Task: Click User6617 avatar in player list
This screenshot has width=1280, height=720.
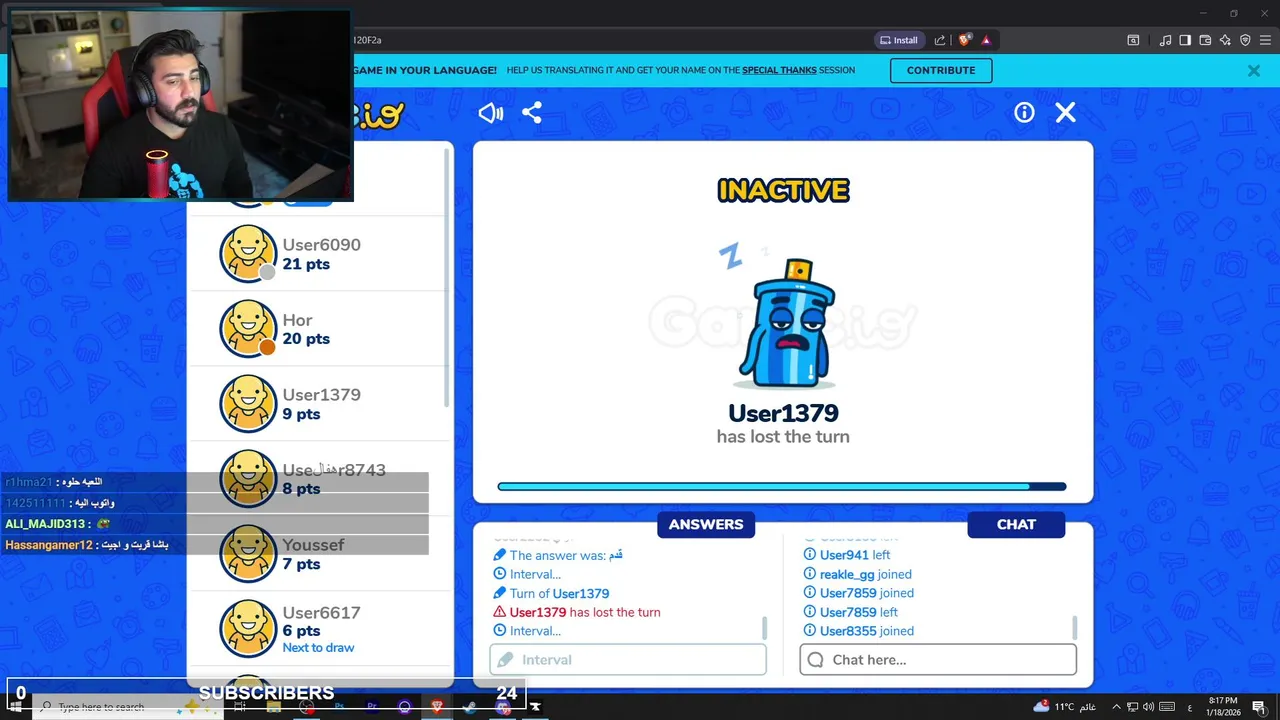Action: (248, 628)
